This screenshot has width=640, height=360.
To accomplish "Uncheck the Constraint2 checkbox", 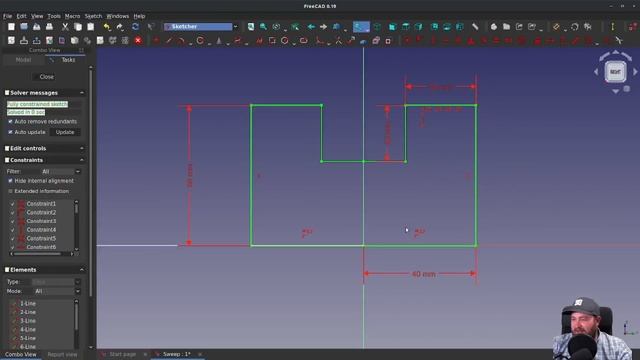I will (x=12, y=212).
